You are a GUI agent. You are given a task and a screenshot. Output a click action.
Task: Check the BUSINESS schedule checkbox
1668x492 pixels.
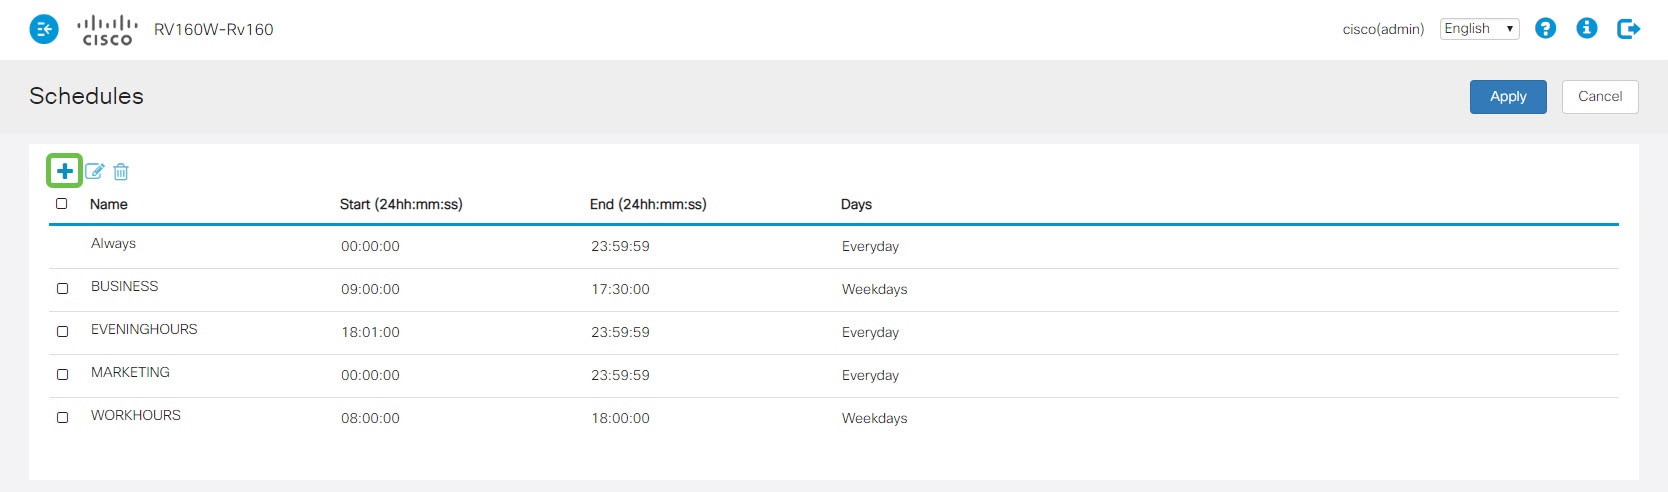click(63, 289)
